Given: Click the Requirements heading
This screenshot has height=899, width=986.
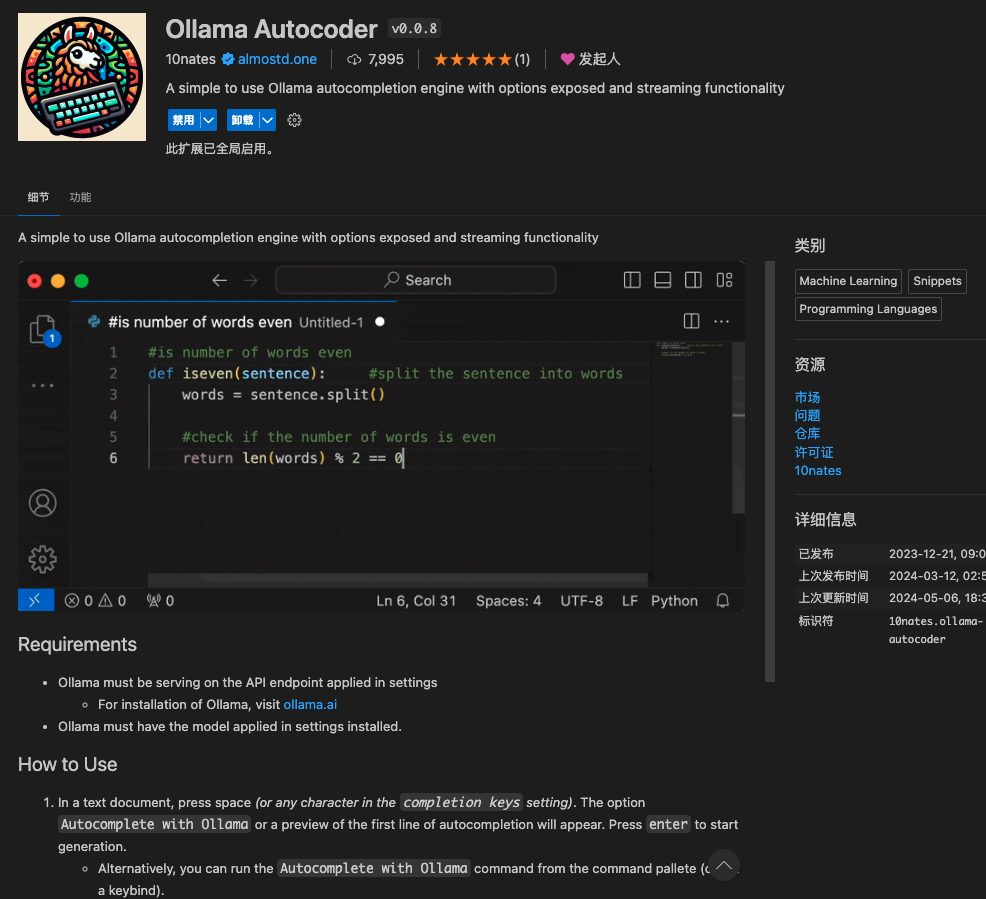Looking at the screenshot, I should point(77,645).
